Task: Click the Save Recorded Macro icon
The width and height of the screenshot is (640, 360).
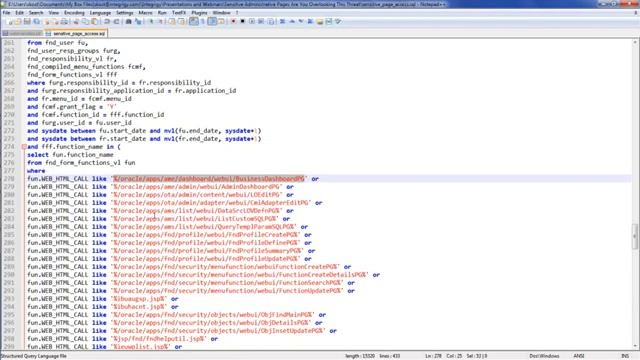Action: click(271, 21)
